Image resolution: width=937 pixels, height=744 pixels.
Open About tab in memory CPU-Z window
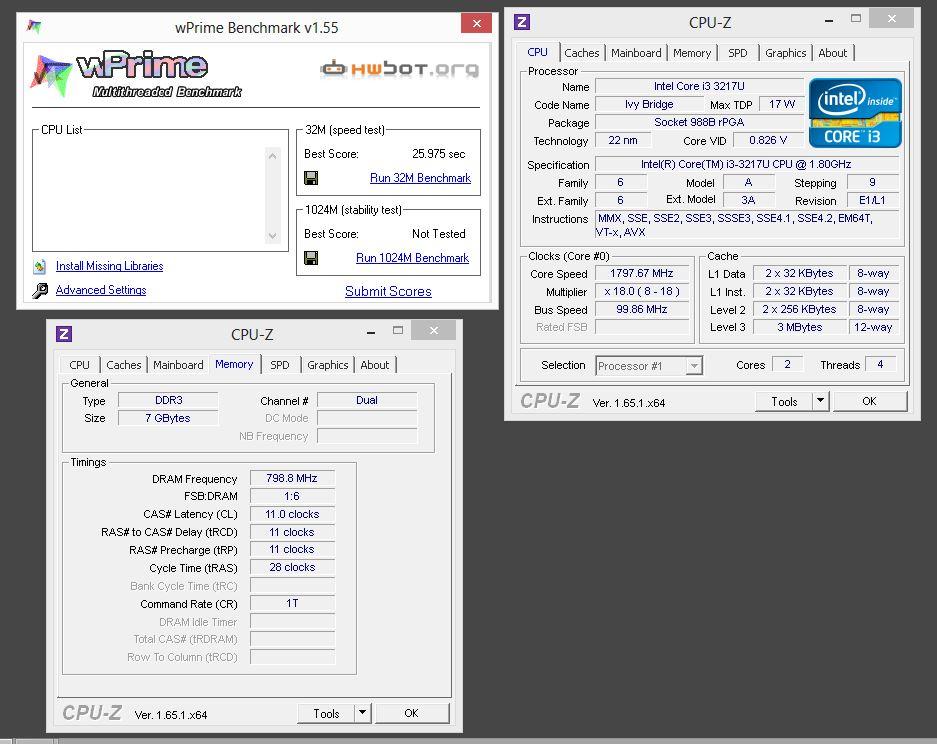[x=375, y=365]
